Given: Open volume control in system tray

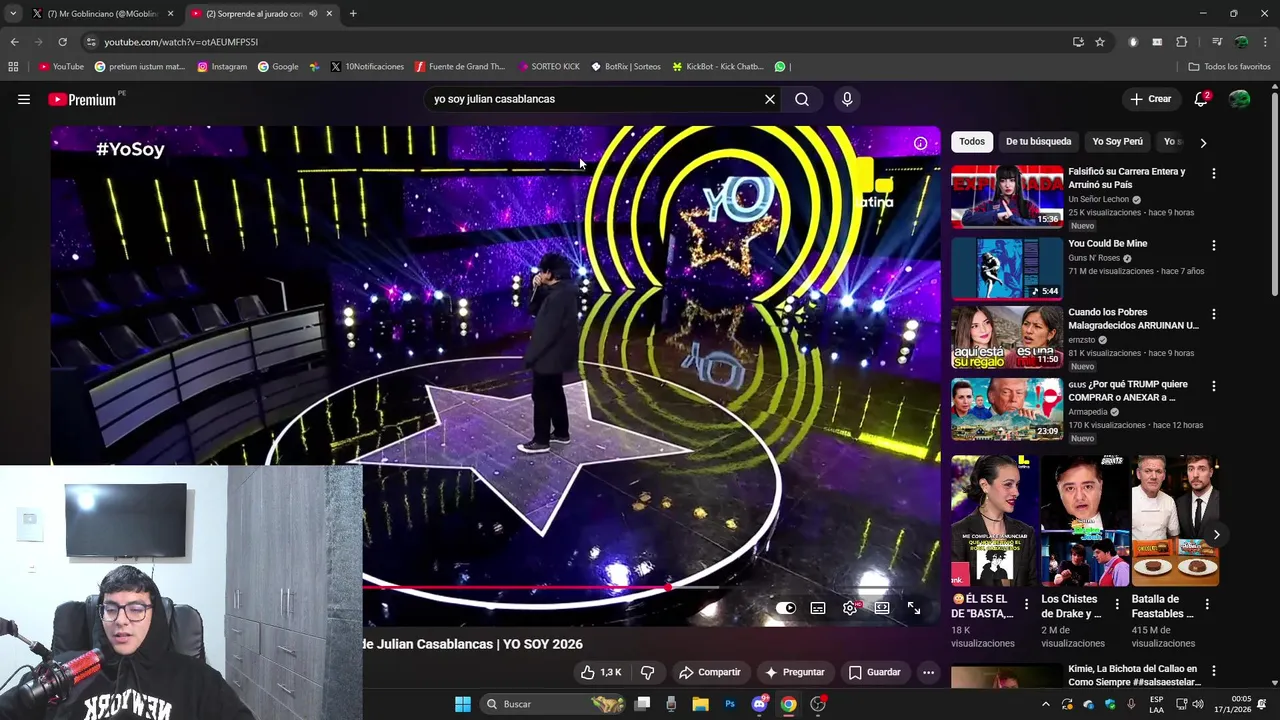Looking at the screenshot, I should (1198, 704).
